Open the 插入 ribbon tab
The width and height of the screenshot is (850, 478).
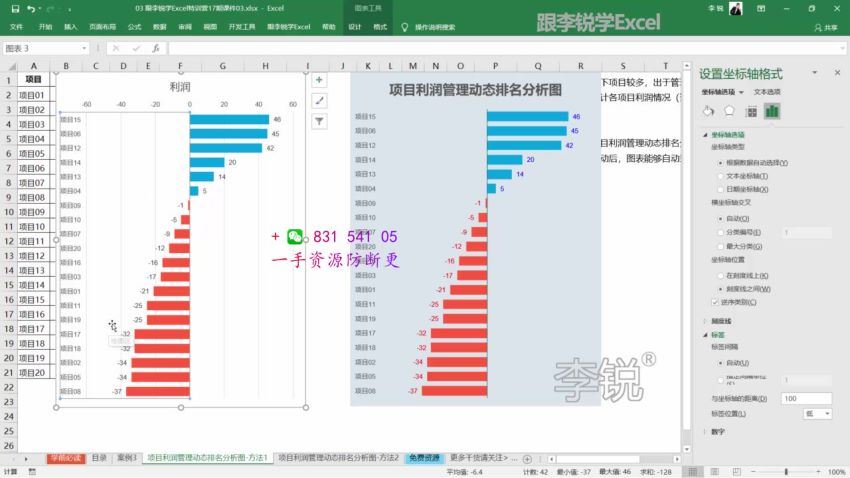click(70, 27)
